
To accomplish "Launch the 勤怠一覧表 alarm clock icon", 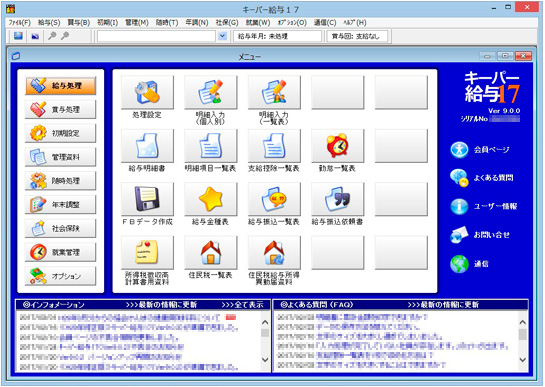I will click(x=337, y=146).
